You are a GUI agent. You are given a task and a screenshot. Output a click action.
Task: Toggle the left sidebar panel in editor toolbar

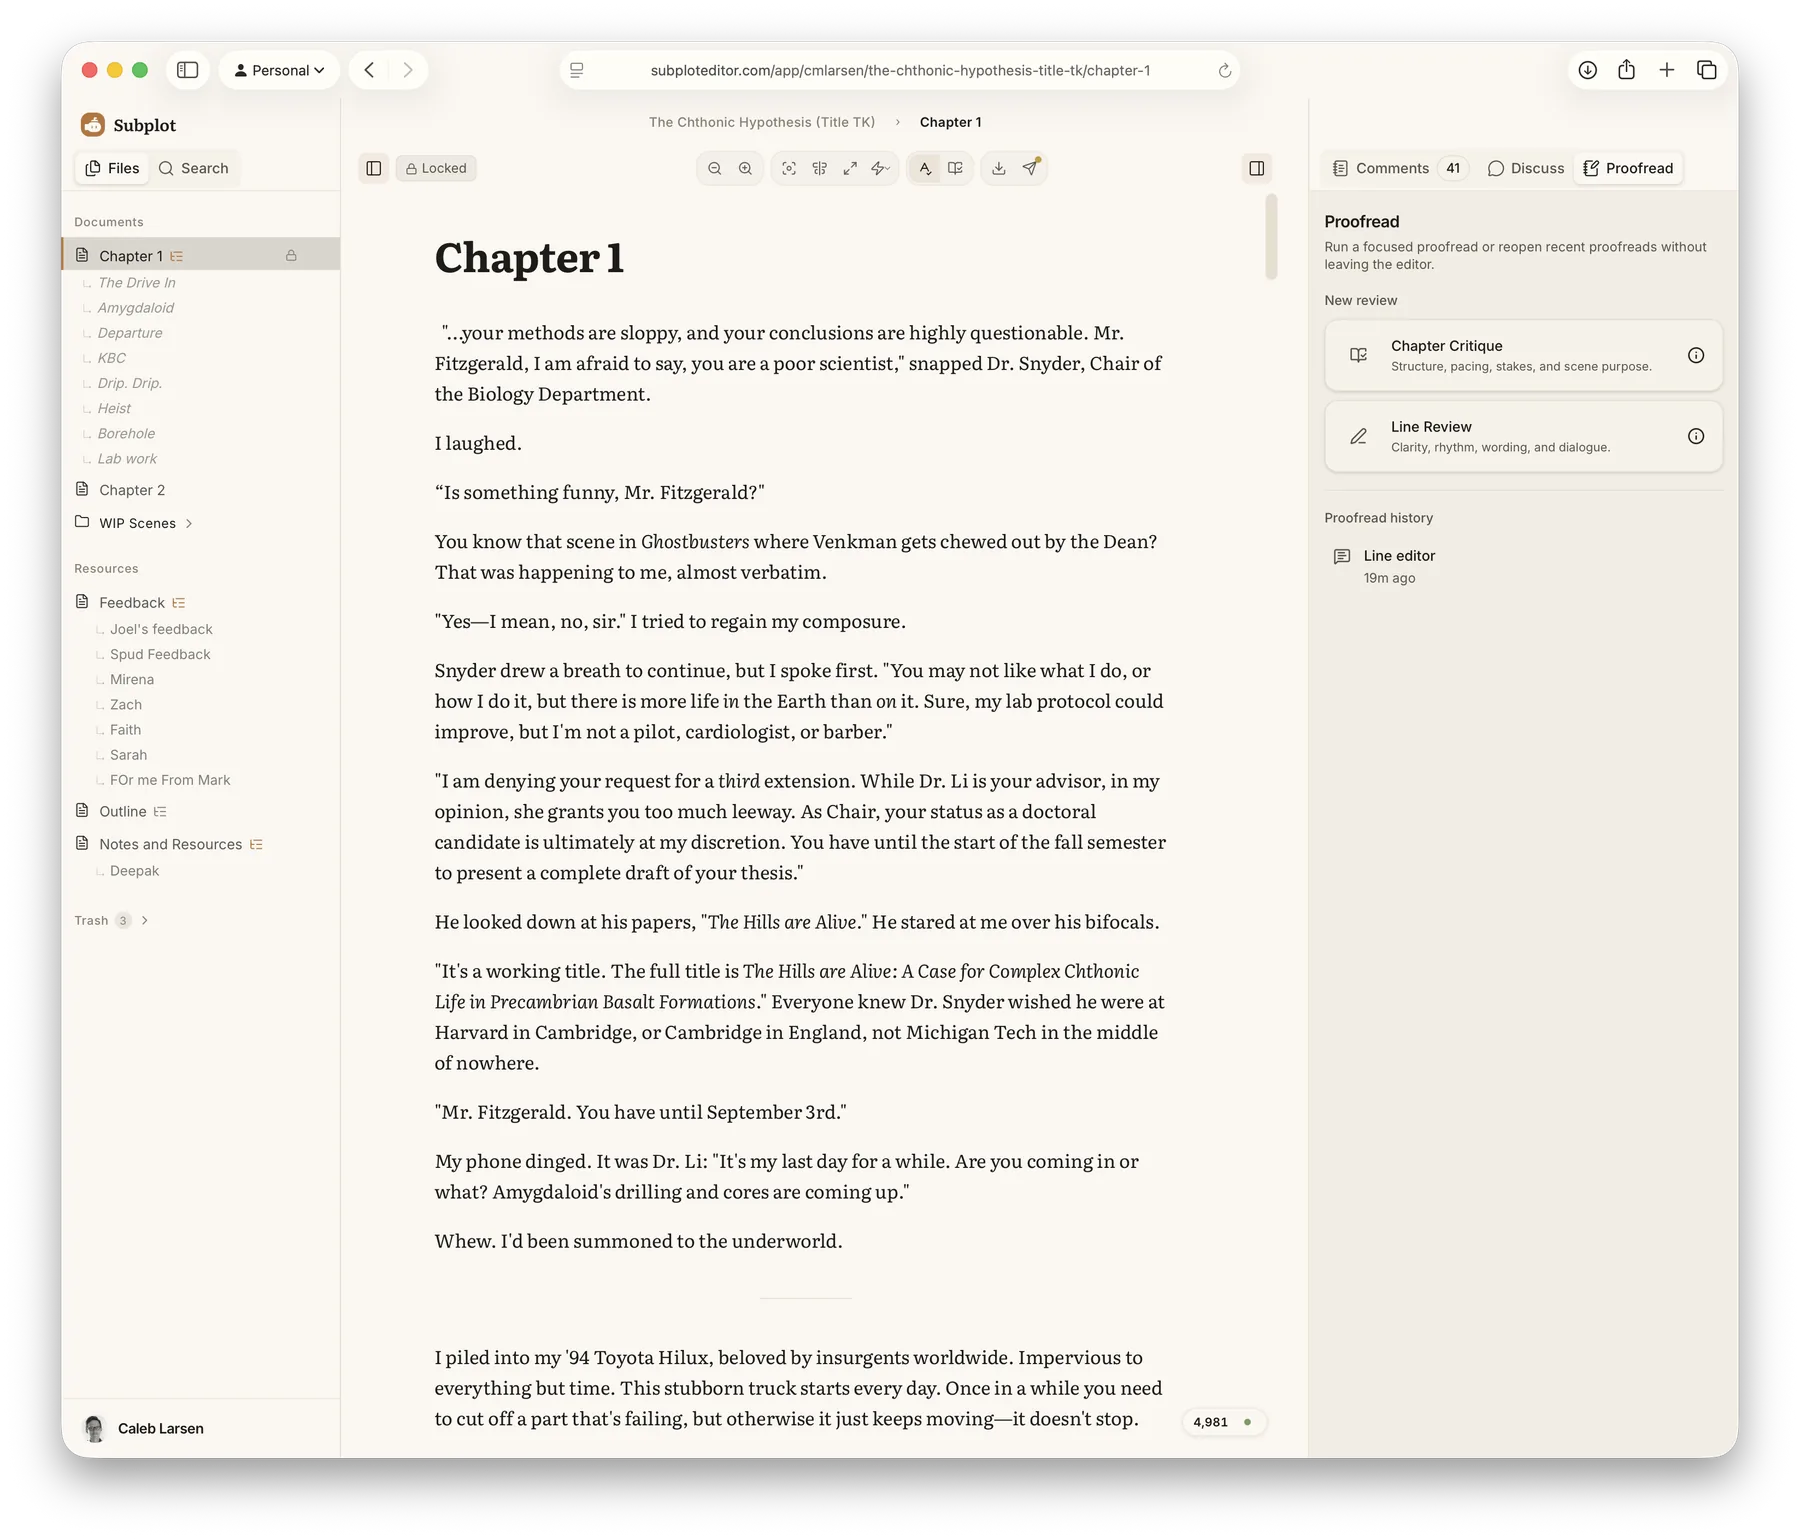373,168
